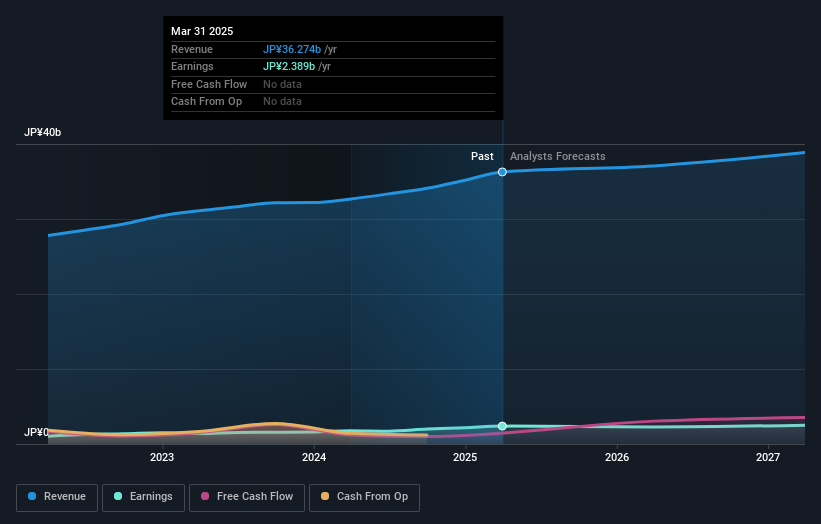Click the JP¥36.274b revenue value
Image resolution: width=821 pixels, height=524 pixels.
(292, 49)
